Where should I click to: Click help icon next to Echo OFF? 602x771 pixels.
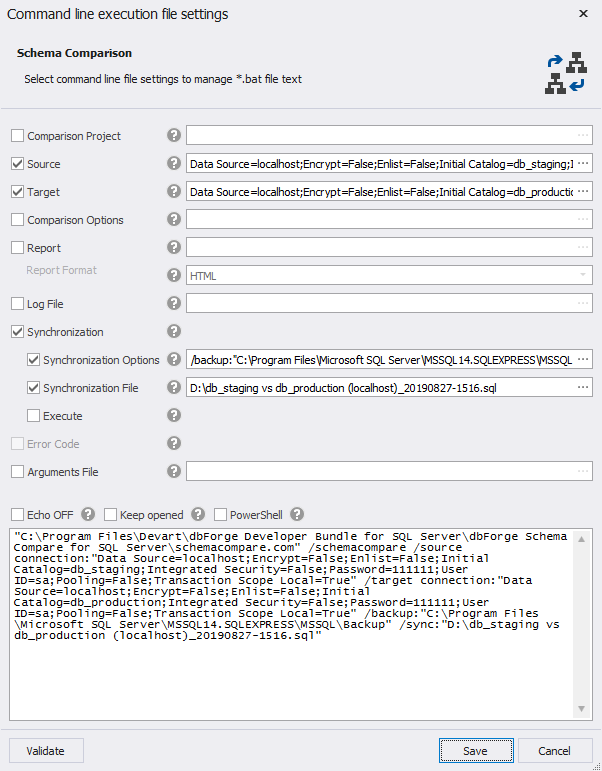pos(88,514)
